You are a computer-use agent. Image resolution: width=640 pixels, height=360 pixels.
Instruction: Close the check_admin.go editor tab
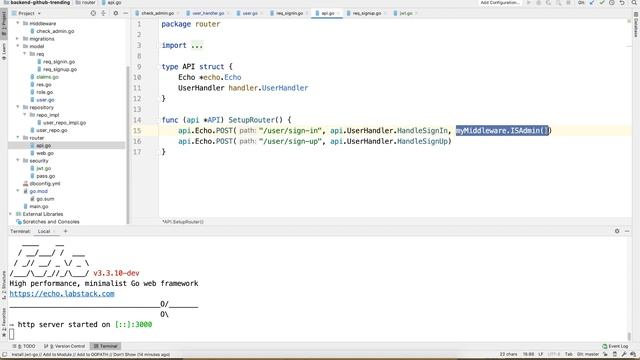pos(178,13)
